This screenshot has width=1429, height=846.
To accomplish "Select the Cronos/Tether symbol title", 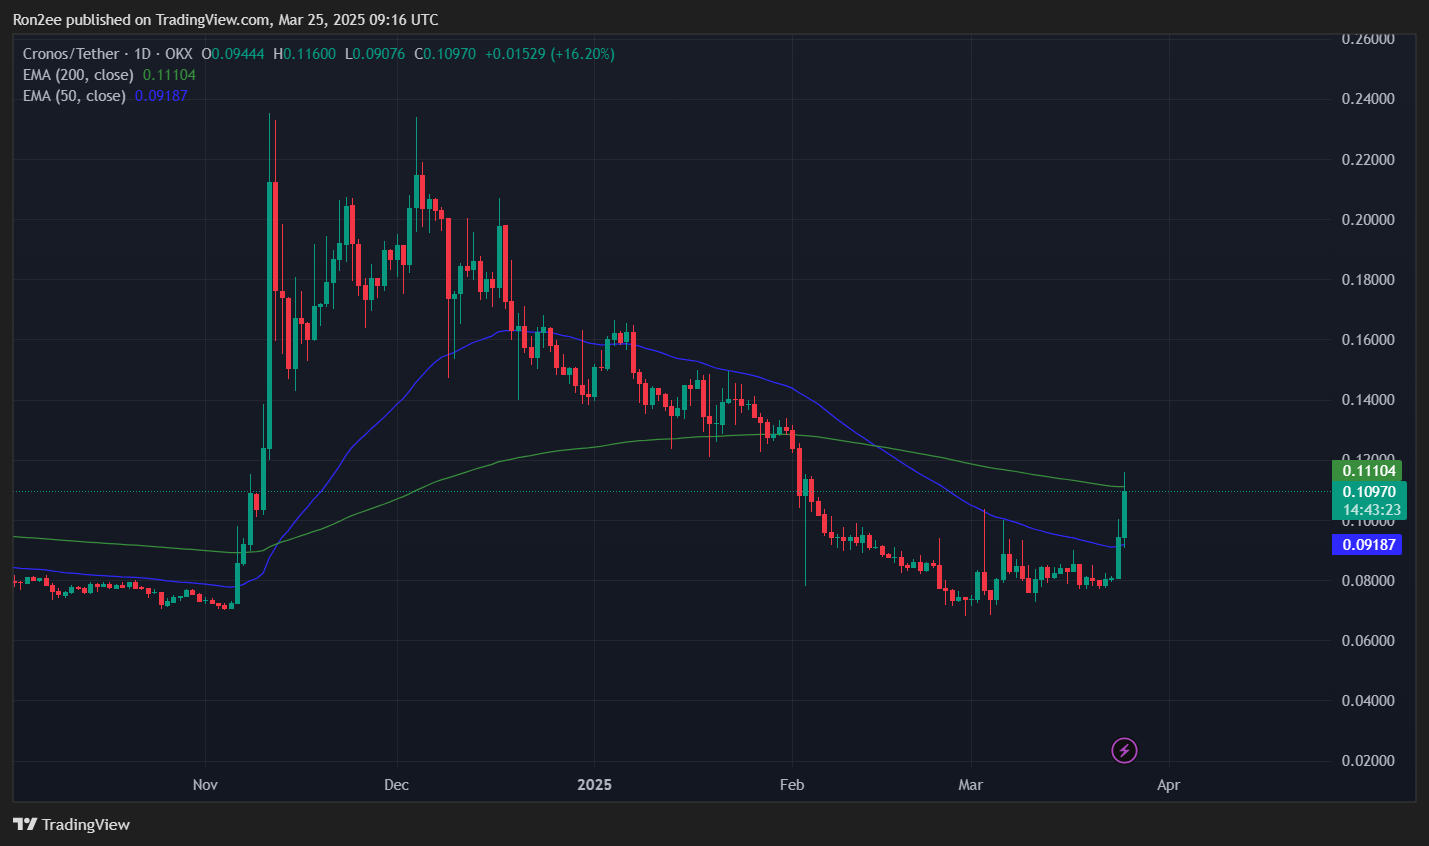I will point(71,54).
